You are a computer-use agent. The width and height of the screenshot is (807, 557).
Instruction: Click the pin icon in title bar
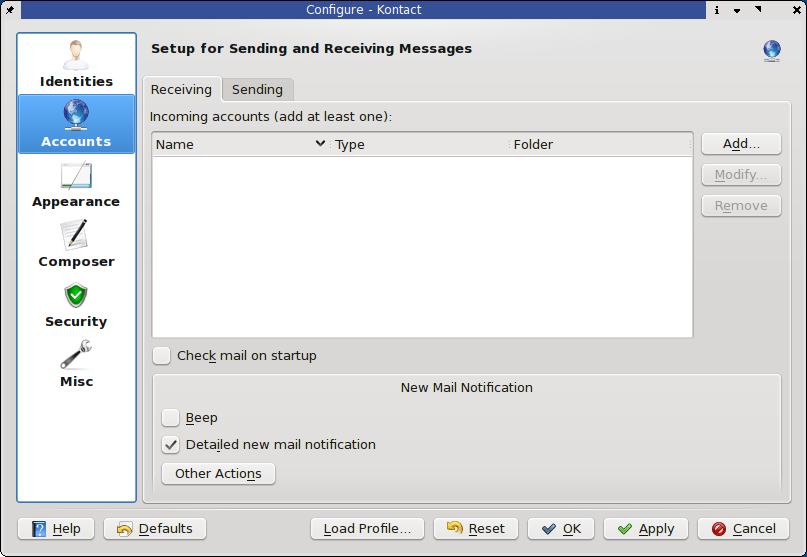9,9
